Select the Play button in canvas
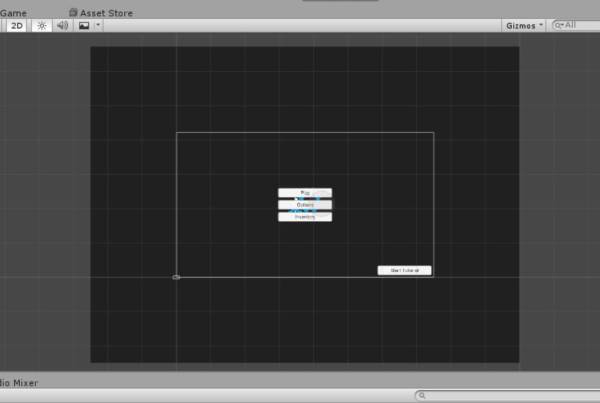600x403 pixels. tap(305, 193)
